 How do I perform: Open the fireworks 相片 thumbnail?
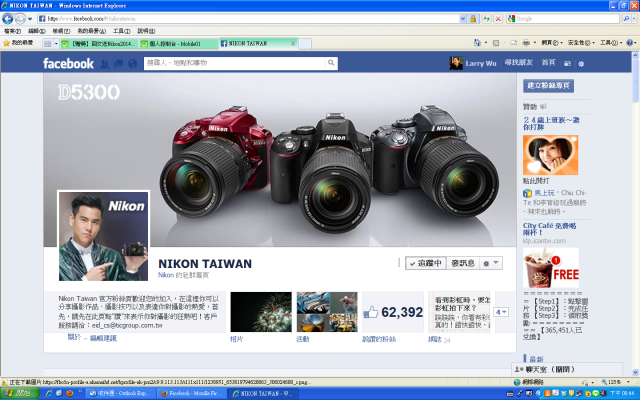261,312
